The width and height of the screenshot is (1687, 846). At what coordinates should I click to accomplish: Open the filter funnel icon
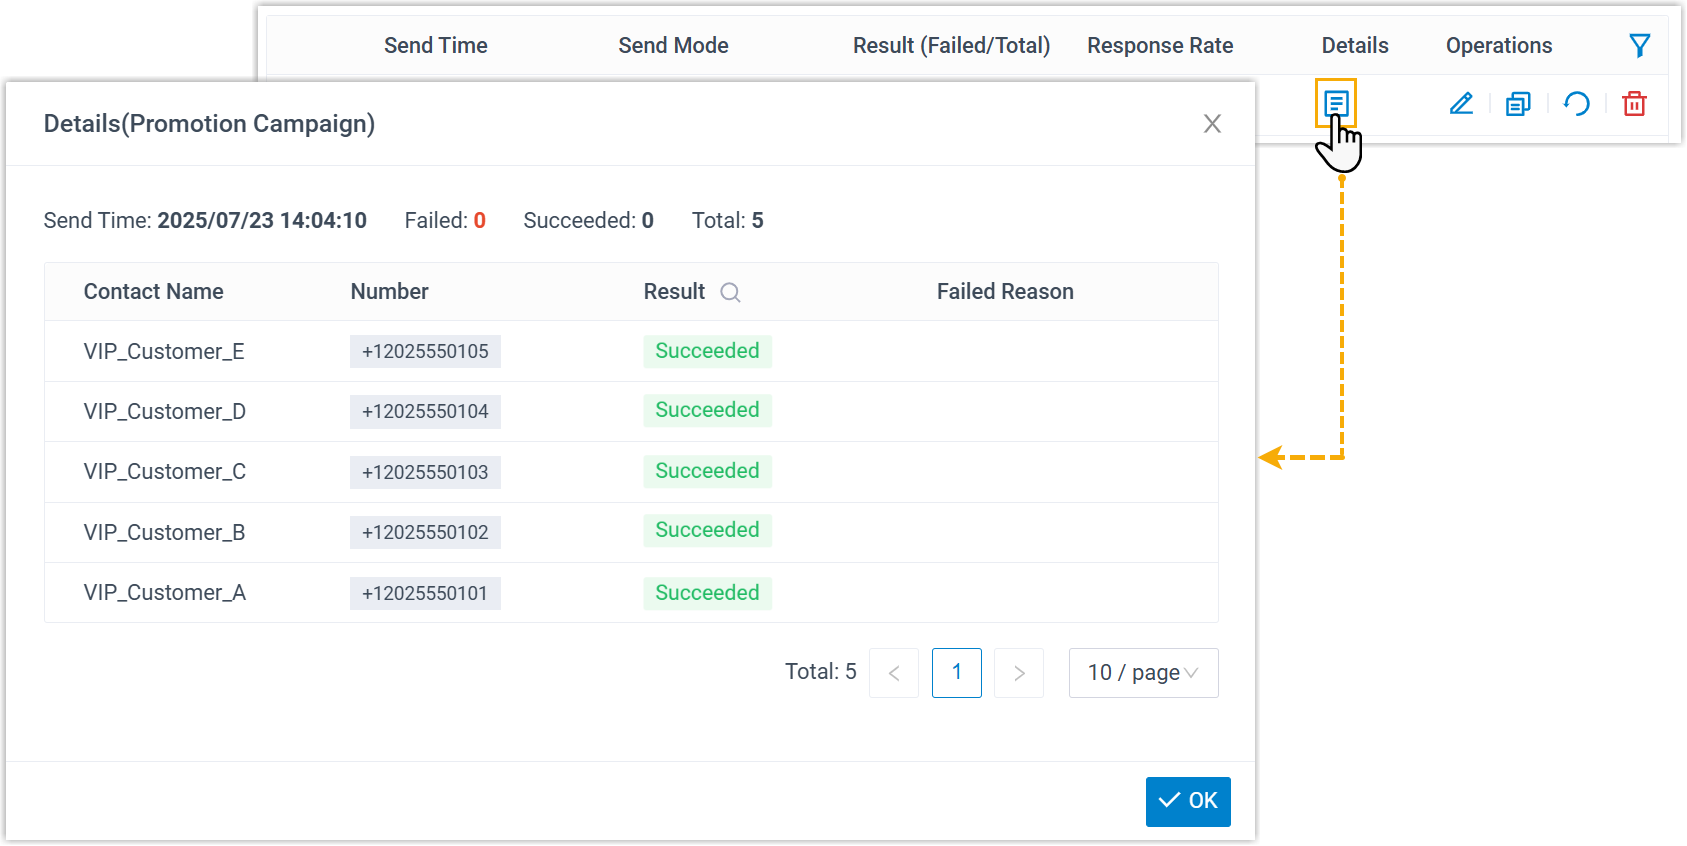click(x=1639, y=45)
